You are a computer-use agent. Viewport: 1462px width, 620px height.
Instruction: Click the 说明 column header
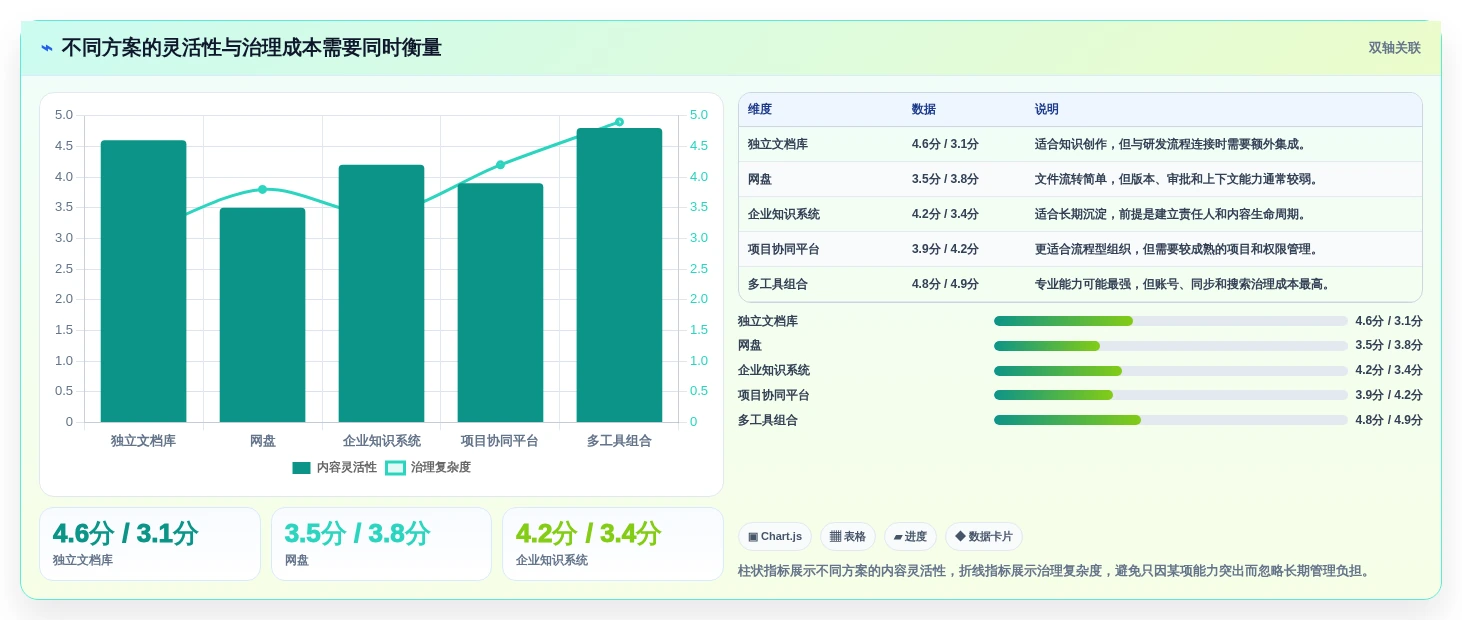pos(1047,109)
